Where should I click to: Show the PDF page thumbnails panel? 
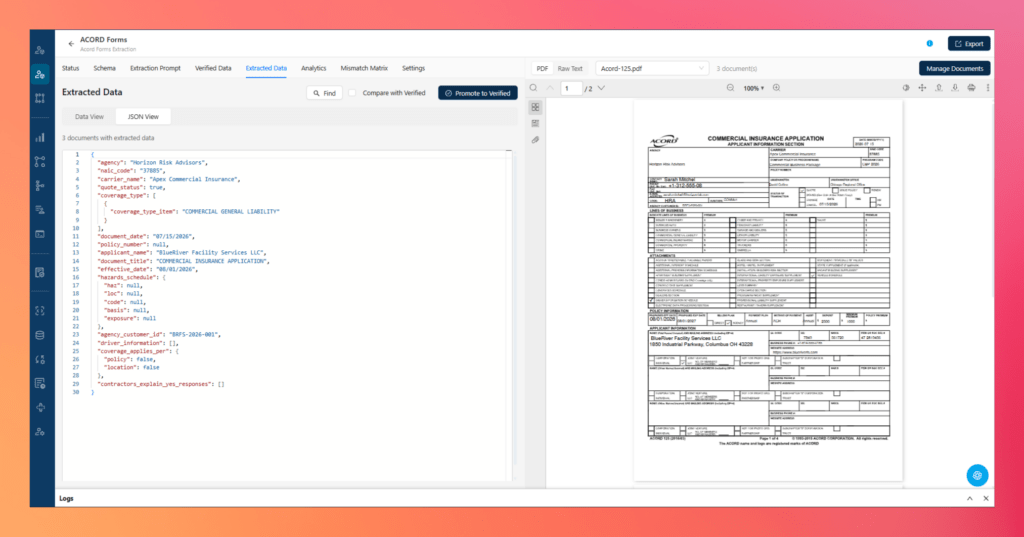click(536, 107)
